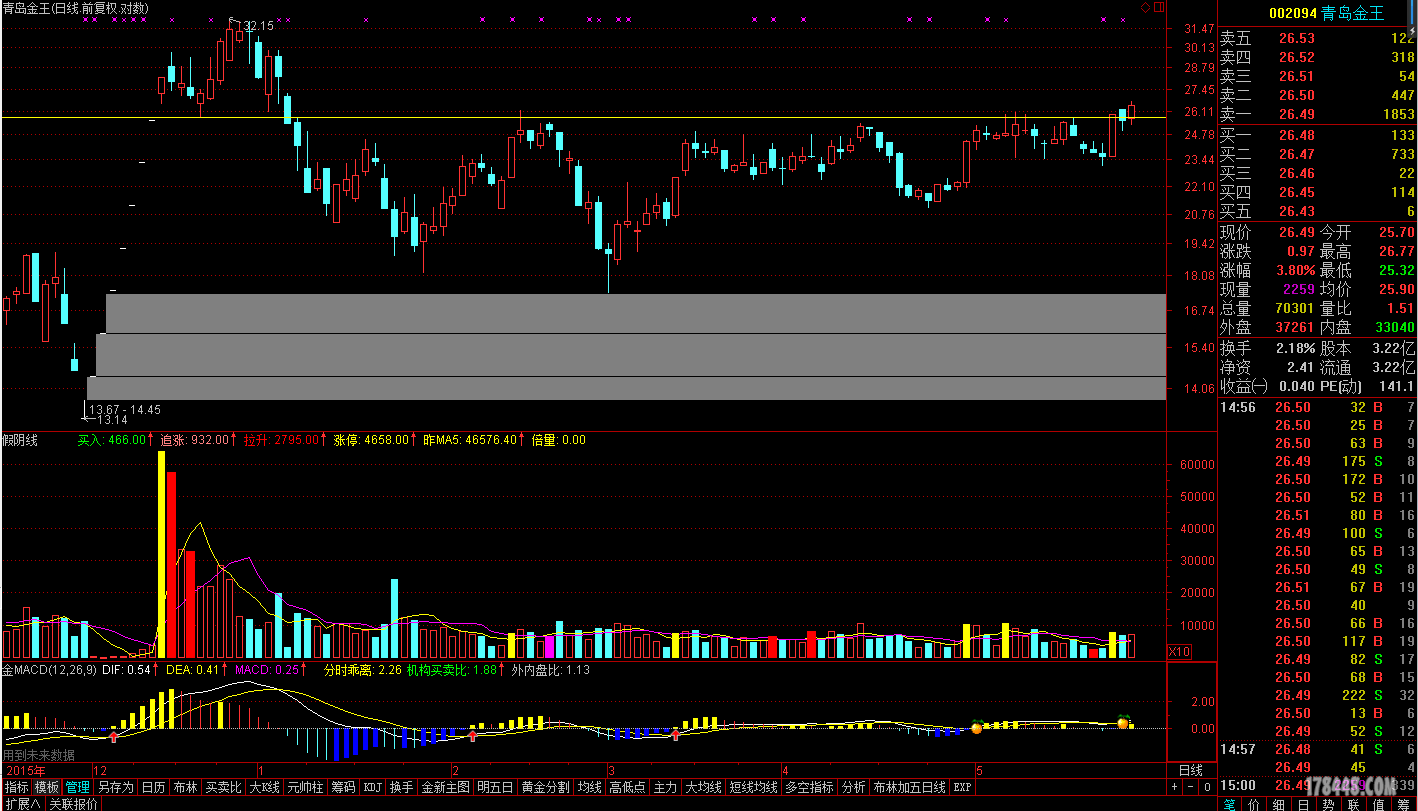Select the 管理 tab
Screen dimensions: 1418x811
(x=78, y=787)
